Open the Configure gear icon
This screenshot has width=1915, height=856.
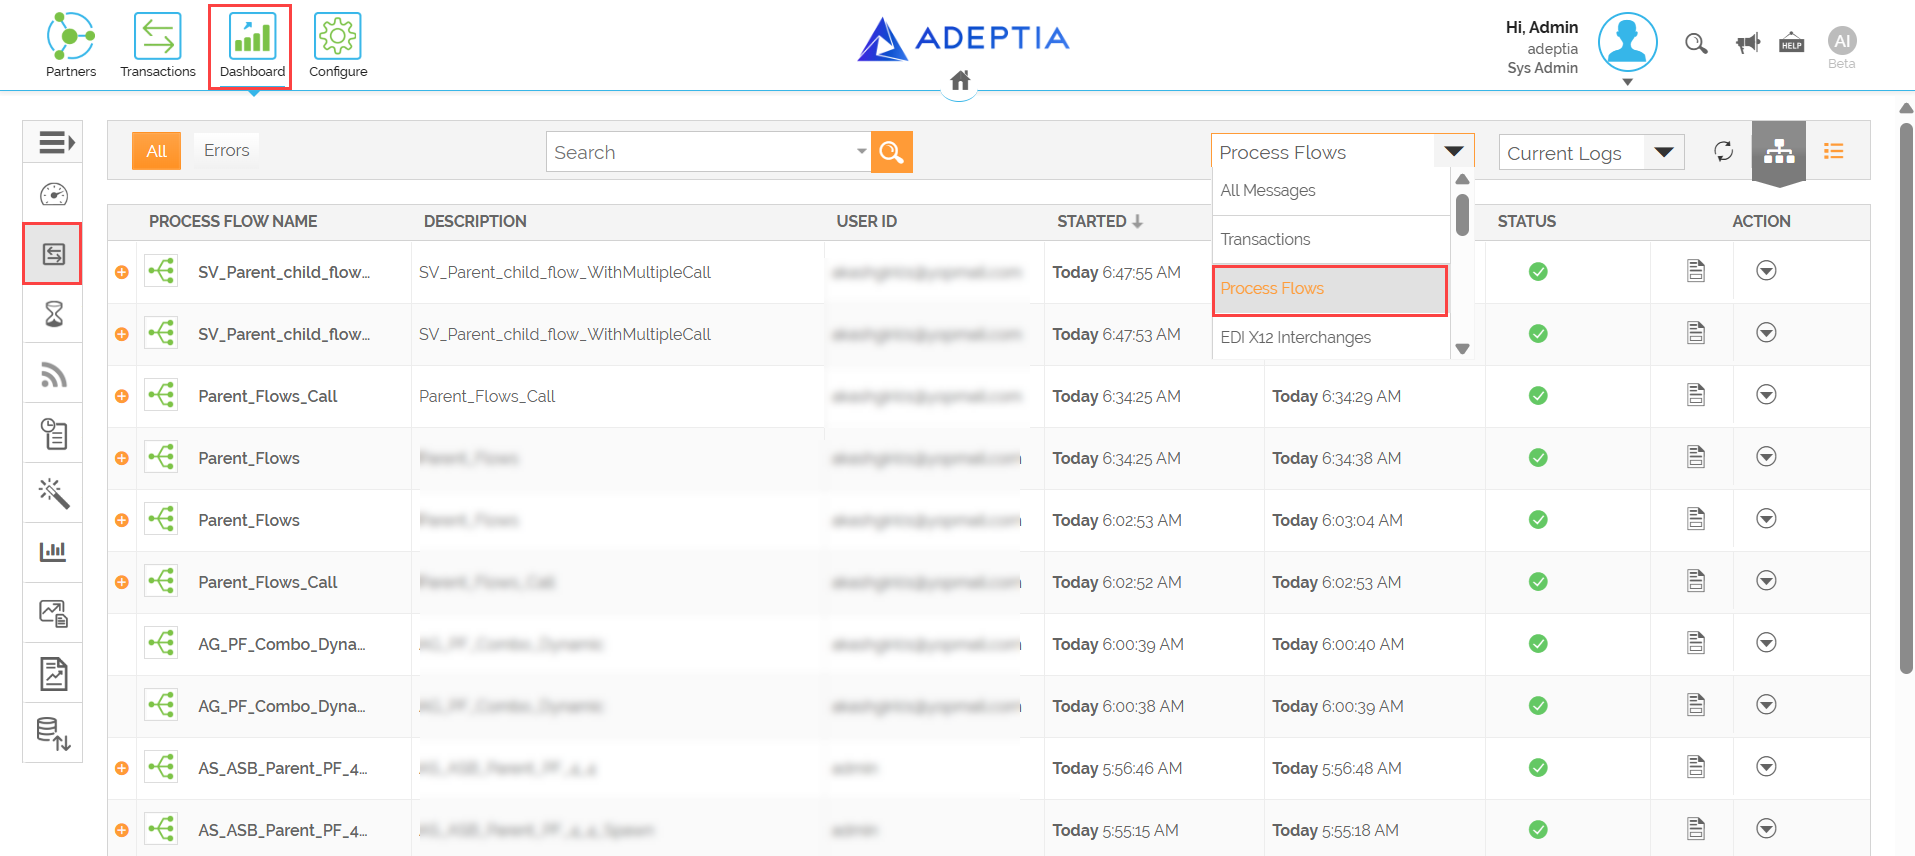click(338, 37)
